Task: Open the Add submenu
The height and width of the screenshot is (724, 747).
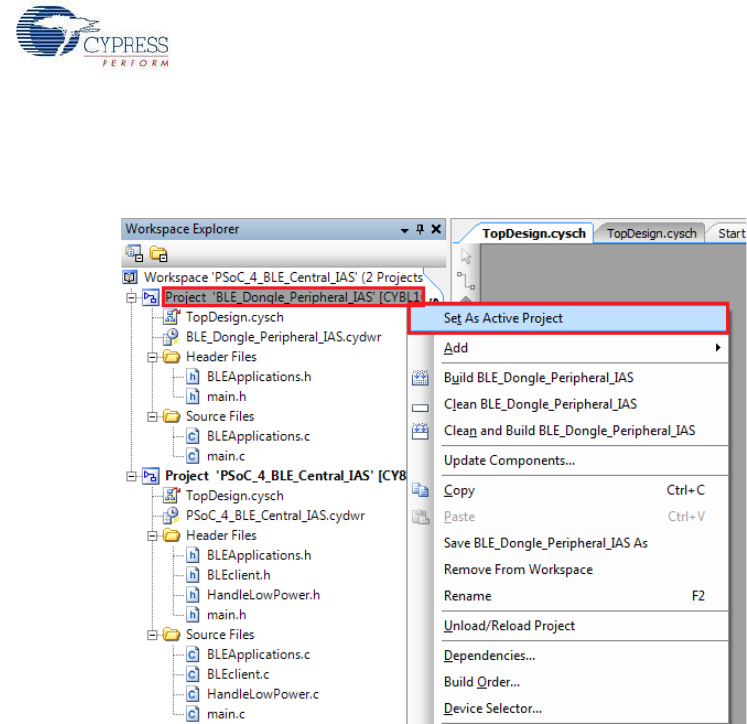Action: pyautogui.click(x=582, y=348)
